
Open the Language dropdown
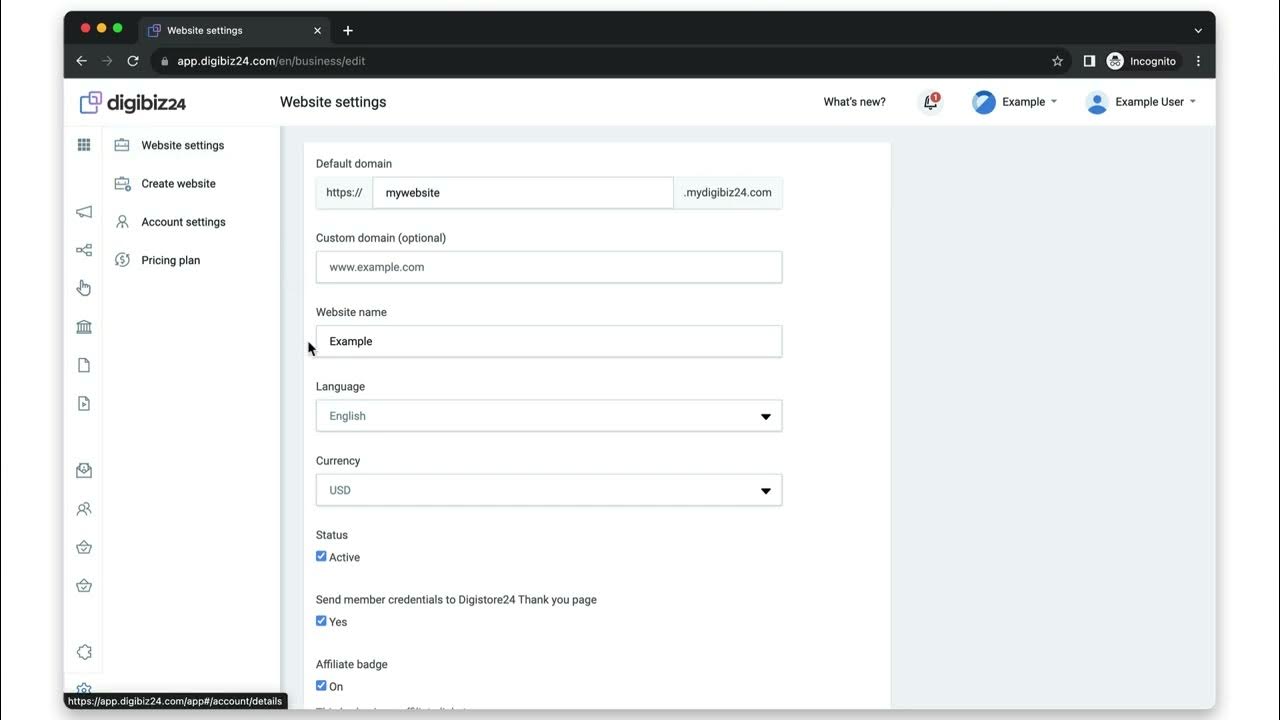pyautogui.click(x=548, y=416)
